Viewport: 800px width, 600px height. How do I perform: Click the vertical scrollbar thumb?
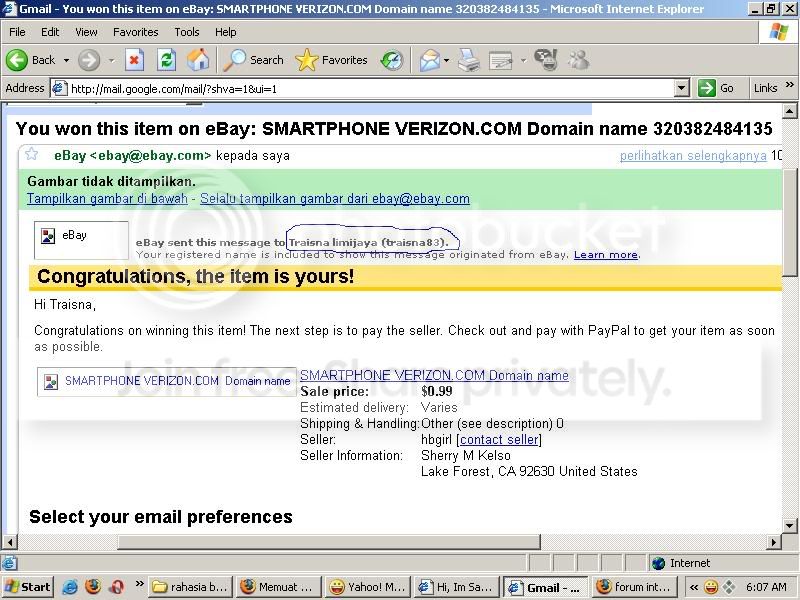pos(790,222)
